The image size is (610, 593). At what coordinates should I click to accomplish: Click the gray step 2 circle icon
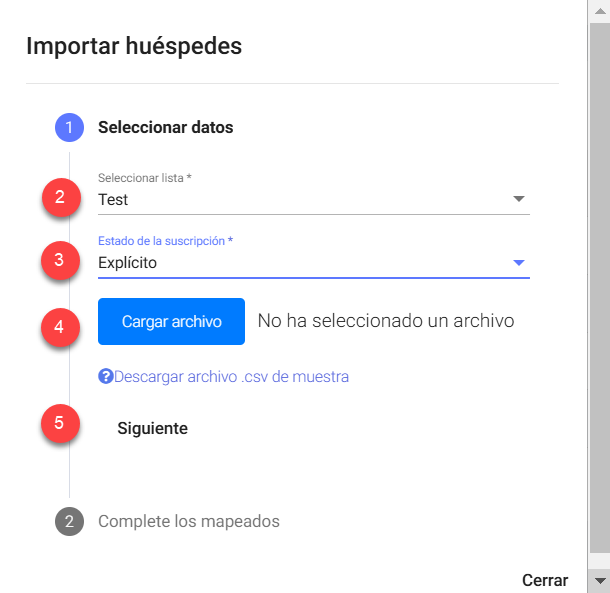pyautogui.click(x=69, y=521)
